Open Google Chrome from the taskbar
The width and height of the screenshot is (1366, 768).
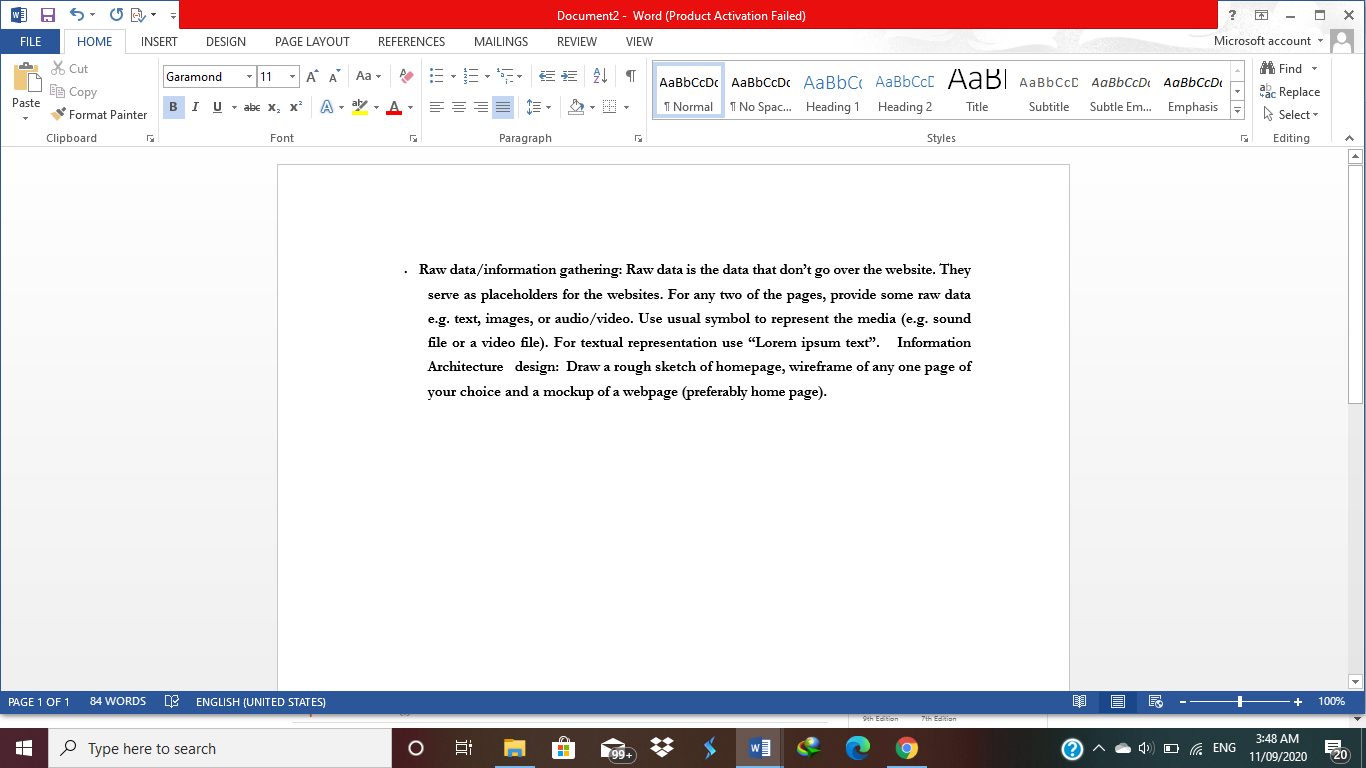pos(907,748)
